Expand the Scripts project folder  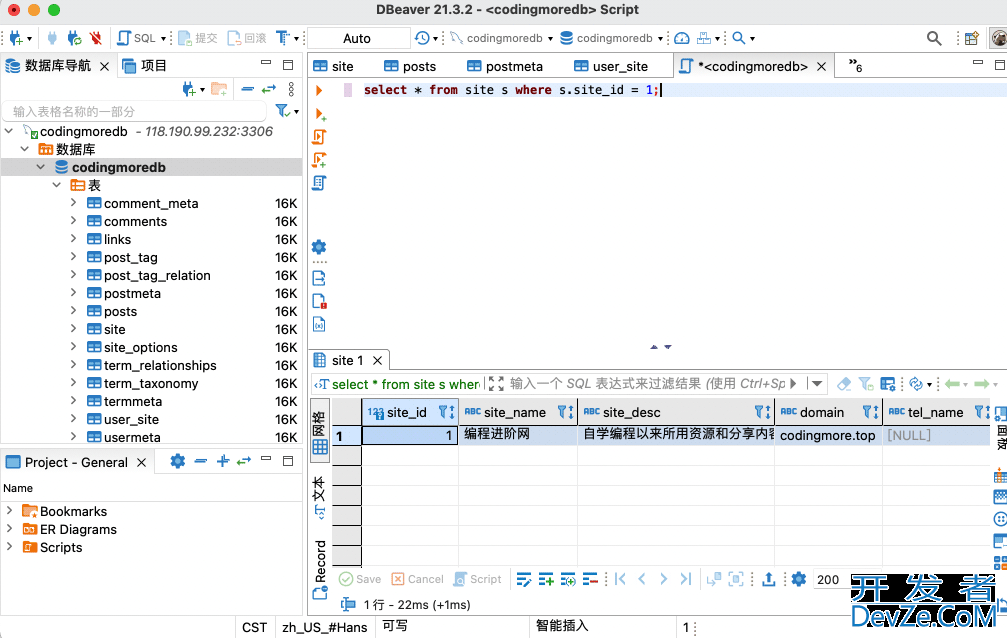point(10,547)
